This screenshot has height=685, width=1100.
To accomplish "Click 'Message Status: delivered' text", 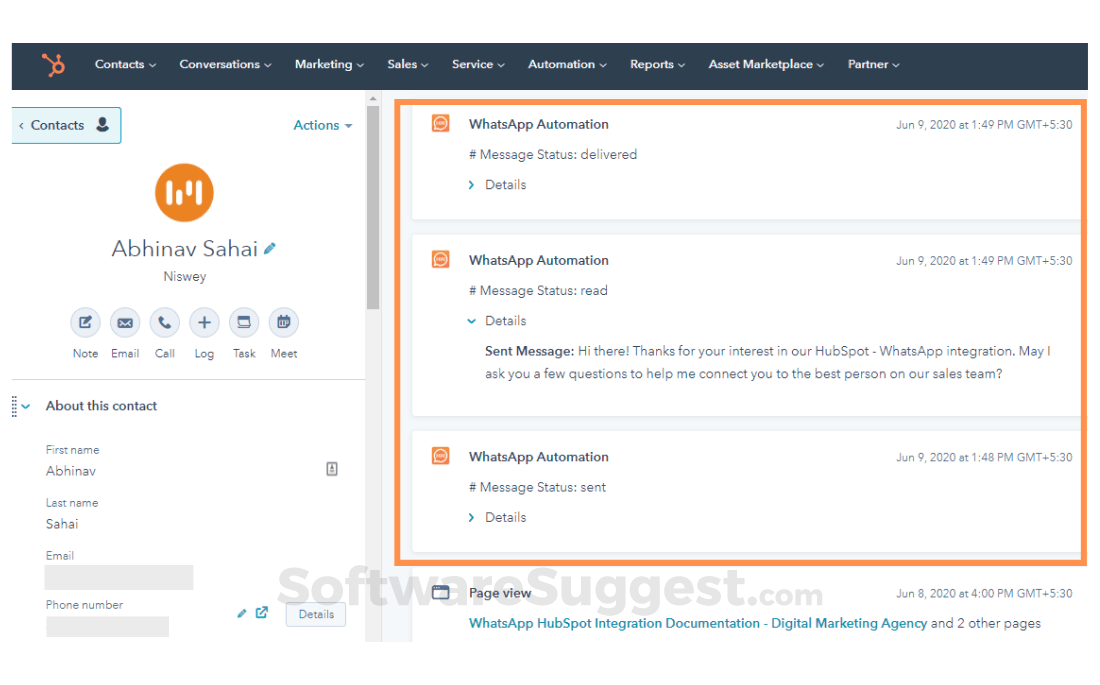I will (x=553, y=154).
